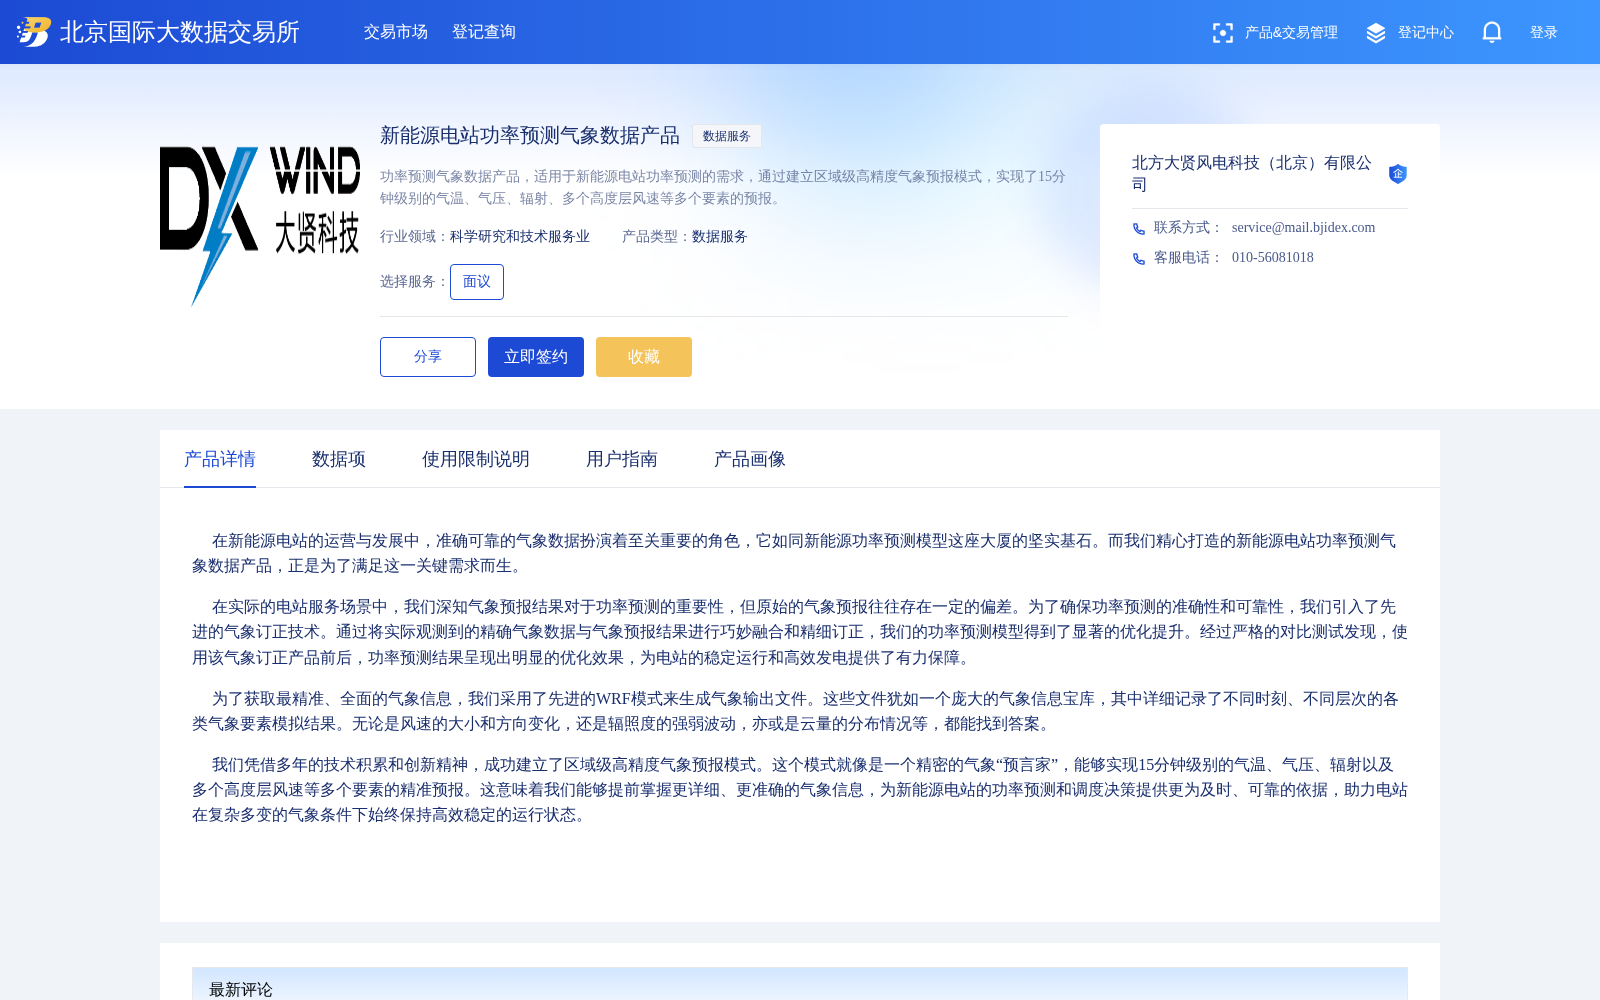
Task: Click the paragraph starting 为了获取最精准
Action: (x=800, y=711)
